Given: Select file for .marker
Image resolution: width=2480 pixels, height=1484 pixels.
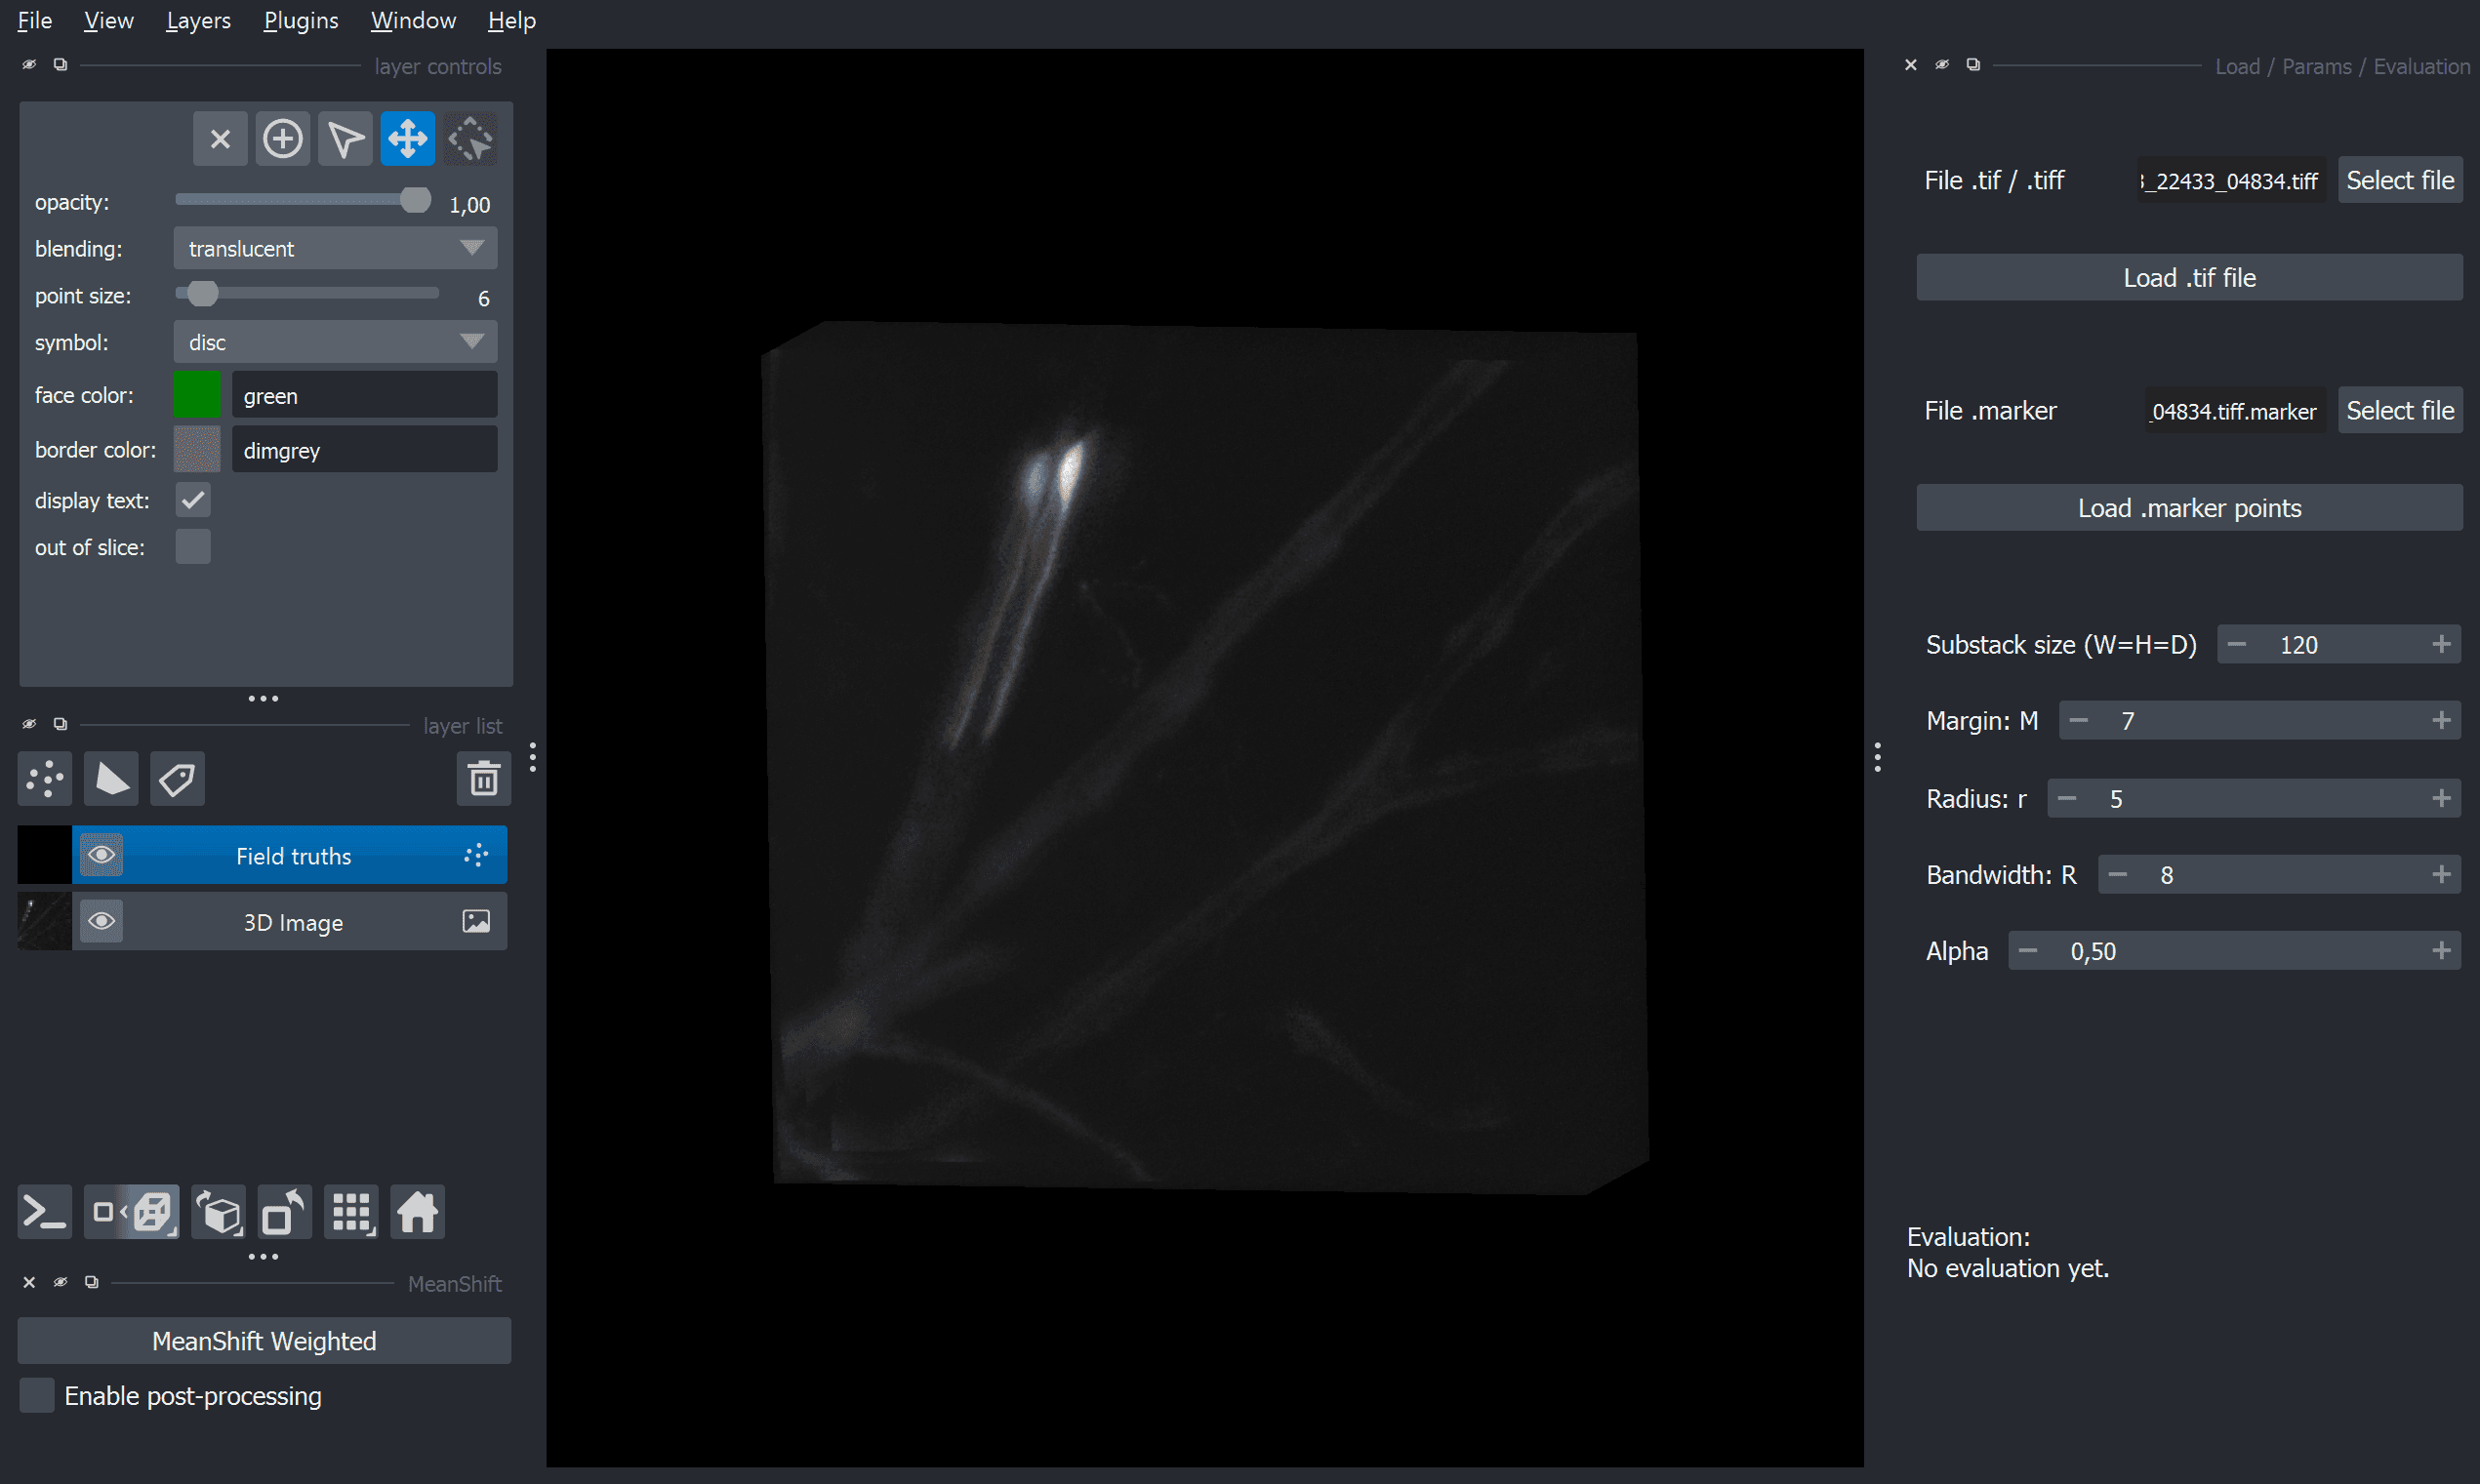Looking at the screenshot, I should click(x=2399, y=410).
